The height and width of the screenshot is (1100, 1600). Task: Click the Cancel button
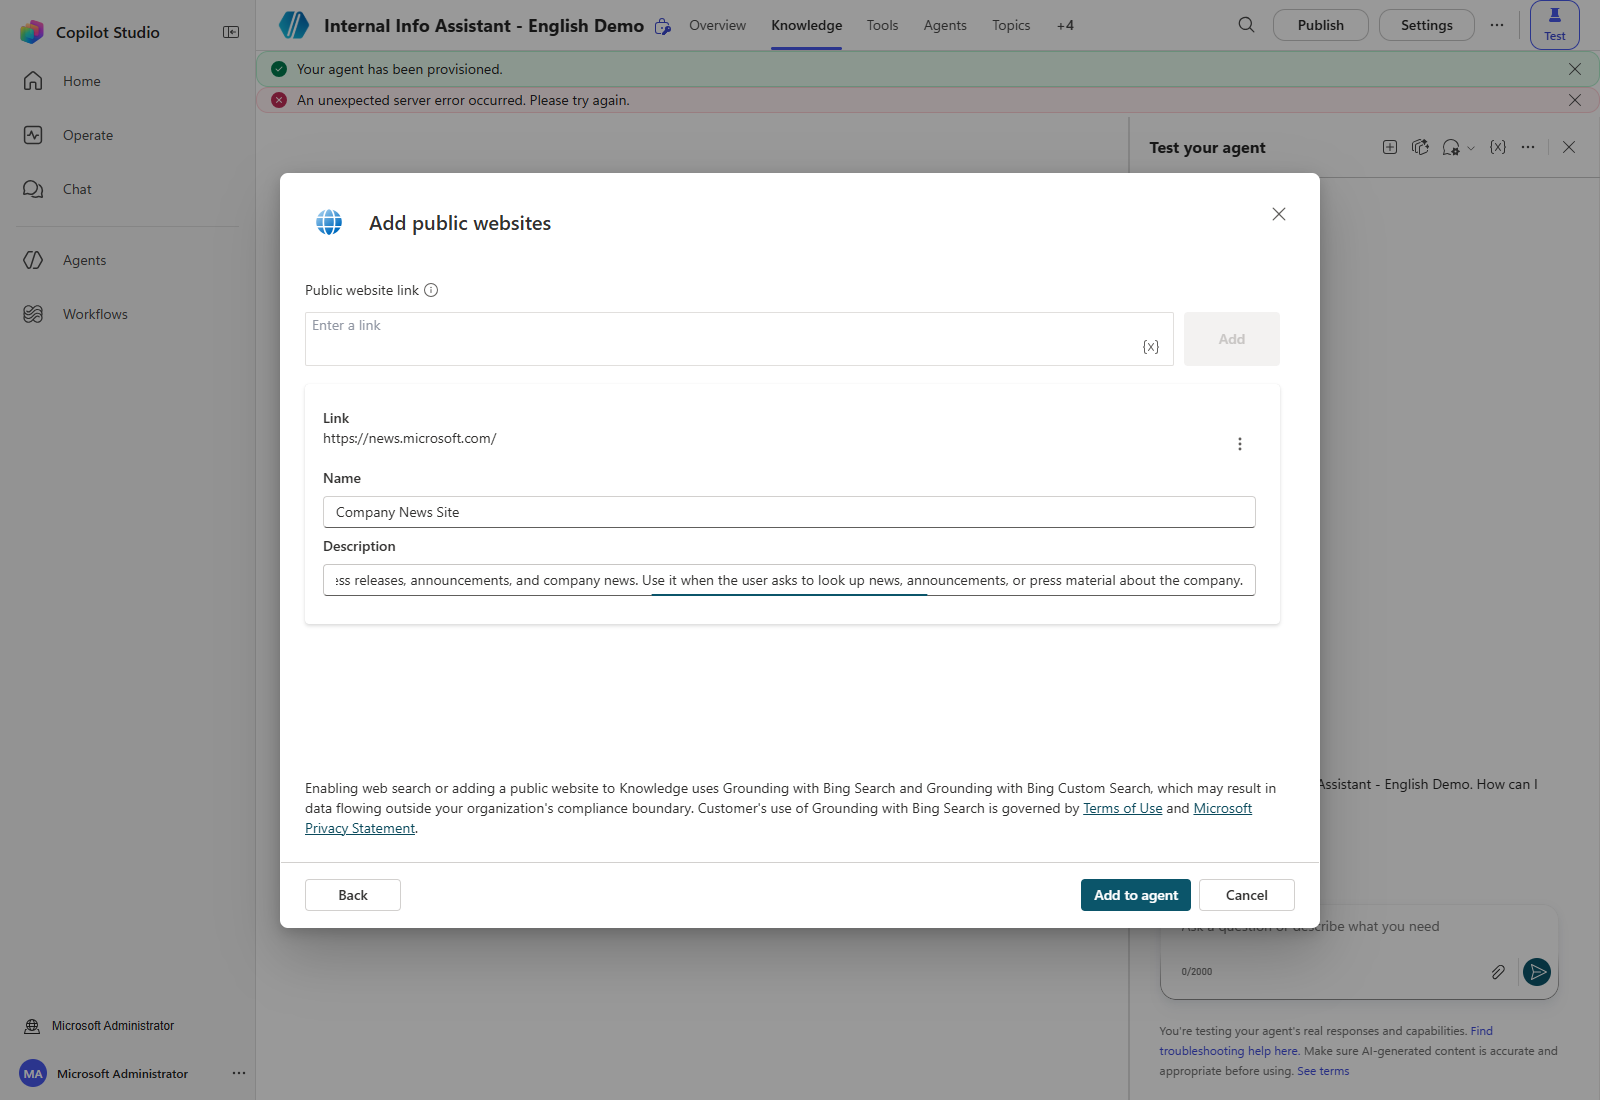(1247, 895)
